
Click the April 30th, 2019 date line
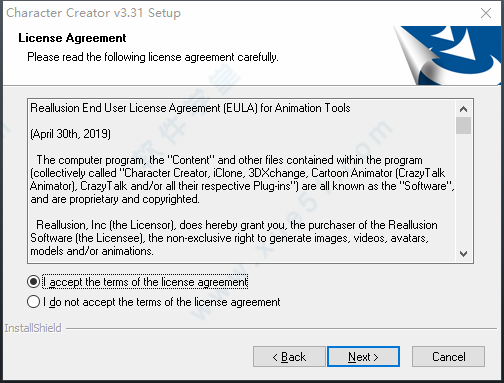70,134
